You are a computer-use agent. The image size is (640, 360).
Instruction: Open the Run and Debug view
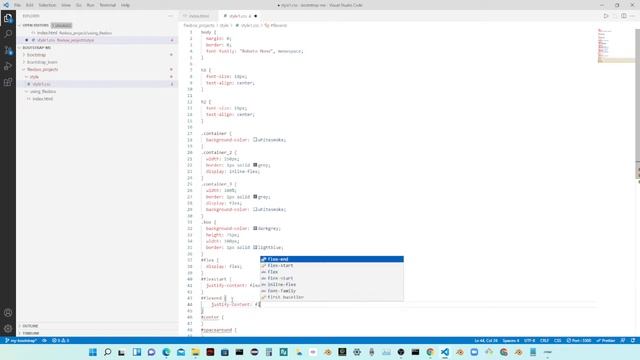tap(8, 66)
